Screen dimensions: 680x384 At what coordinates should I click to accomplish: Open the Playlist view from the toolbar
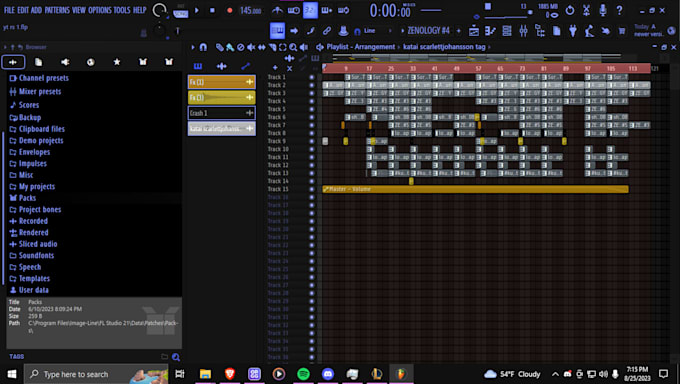(474, 31)
